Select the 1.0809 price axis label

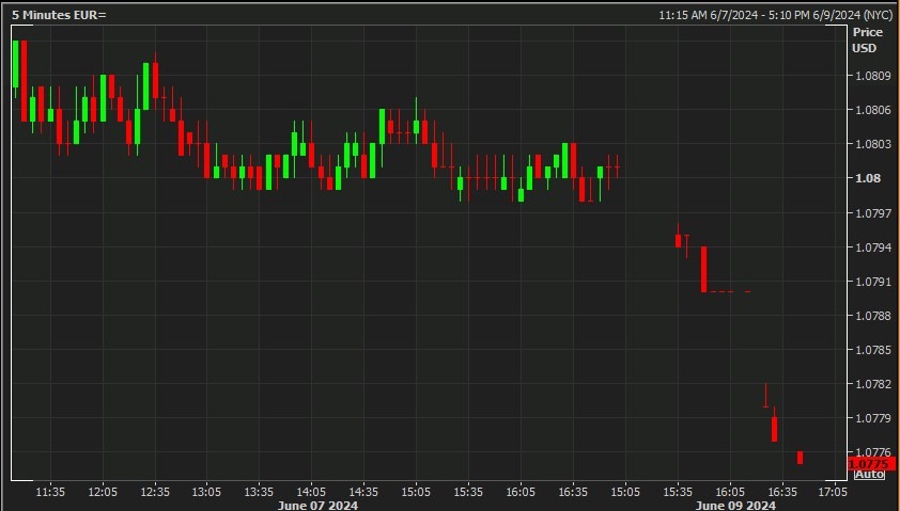point(872,75)
